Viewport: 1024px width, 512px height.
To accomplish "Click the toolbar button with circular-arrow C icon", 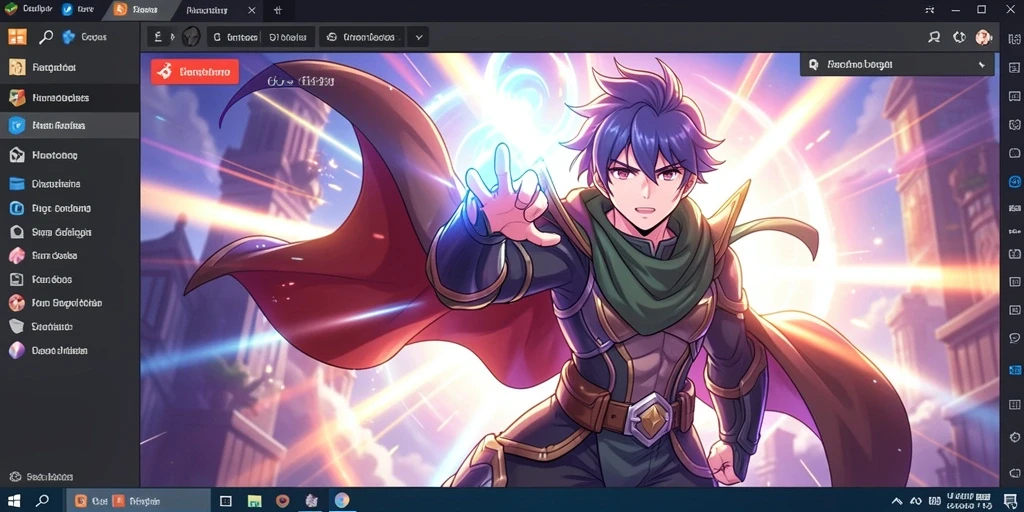I will [235, 37].
